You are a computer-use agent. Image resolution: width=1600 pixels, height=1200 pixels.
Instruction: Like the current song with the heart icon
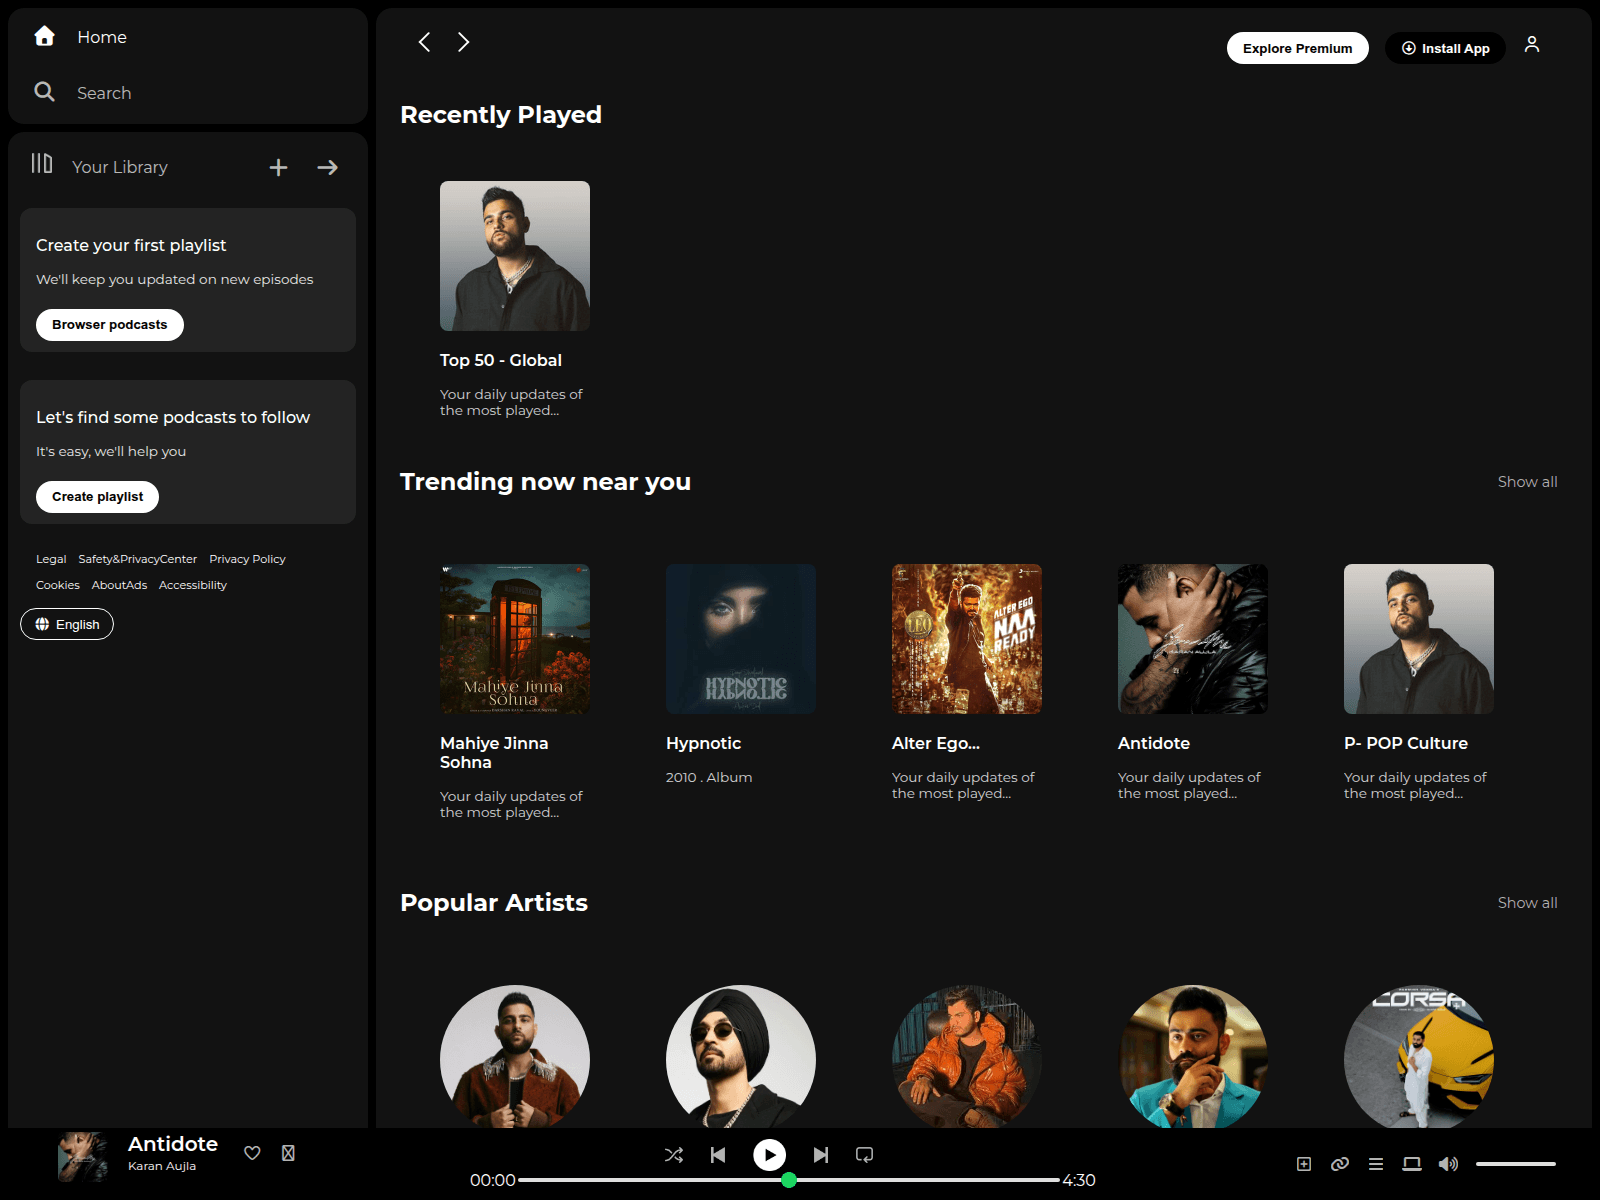pyautogui.click(x=252, y=1153)
